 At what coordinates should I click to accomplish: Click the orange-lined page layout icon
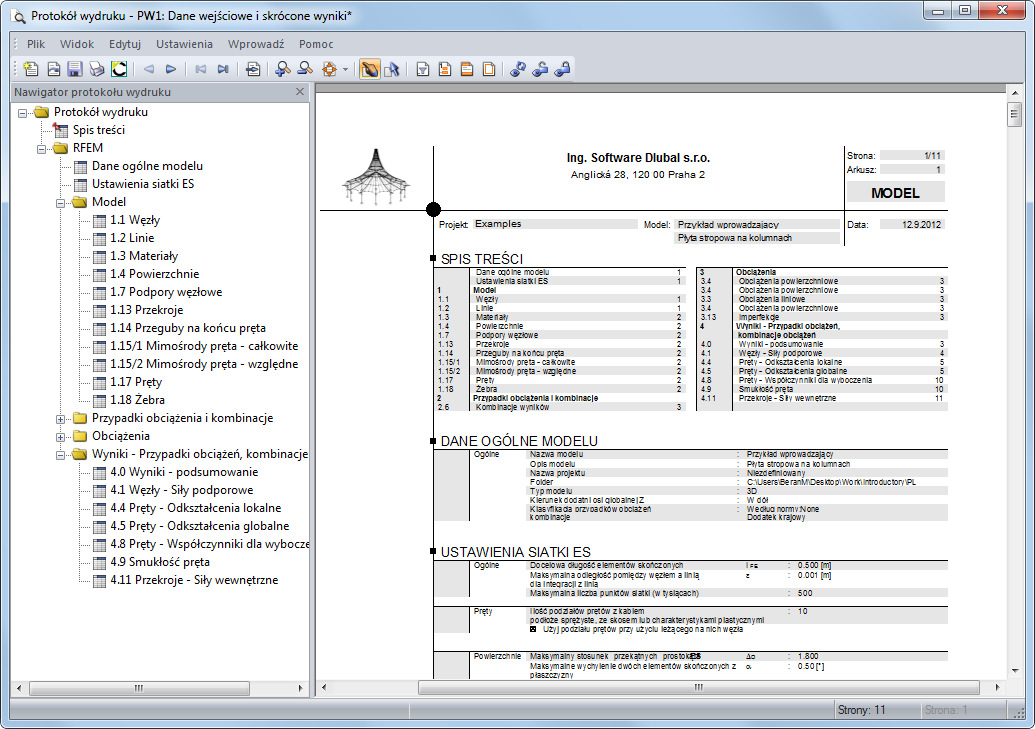(x=445, y=69)
